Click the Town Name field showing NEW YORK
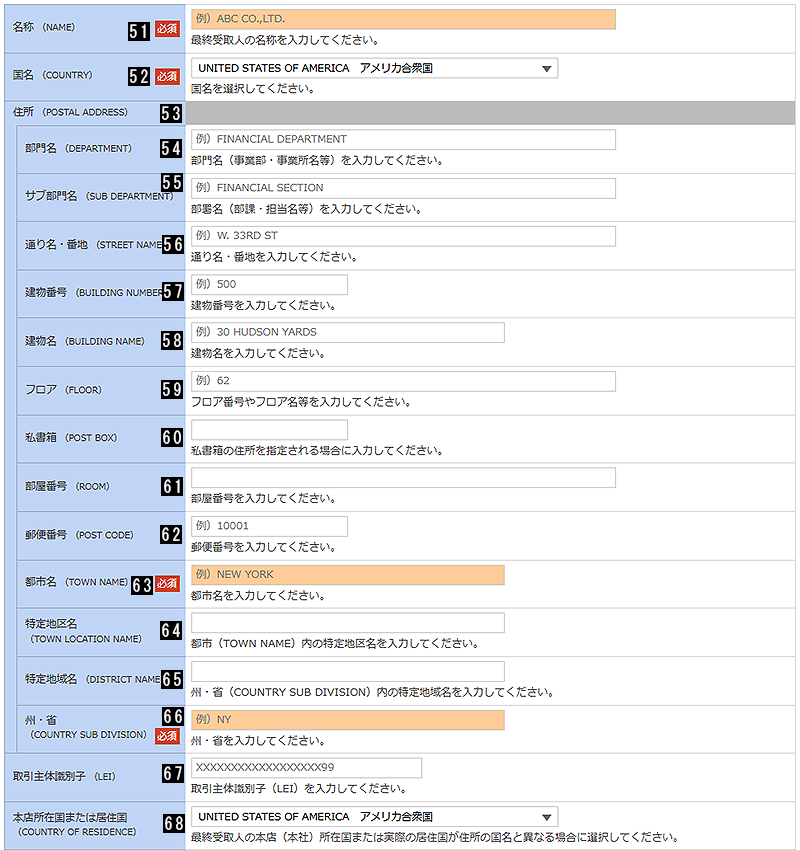Image resolution: width=800 pixels, height=850 pixels. tap(347, 575)
